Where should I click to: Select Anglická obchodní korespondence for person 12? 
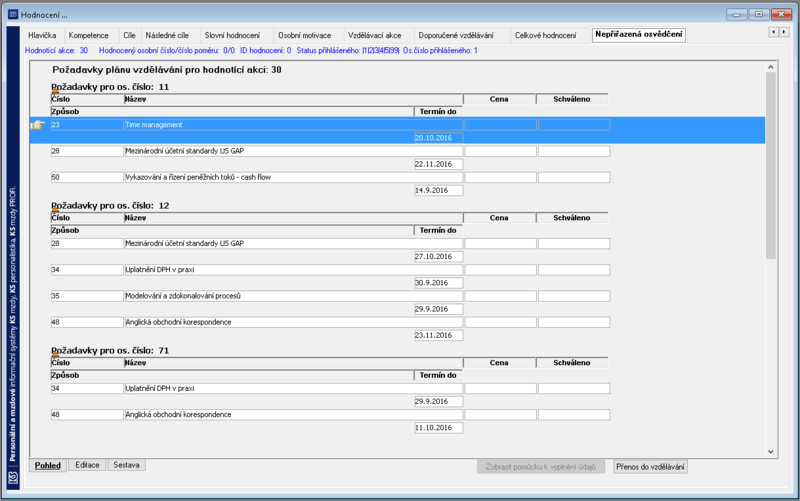click(293, 322)
